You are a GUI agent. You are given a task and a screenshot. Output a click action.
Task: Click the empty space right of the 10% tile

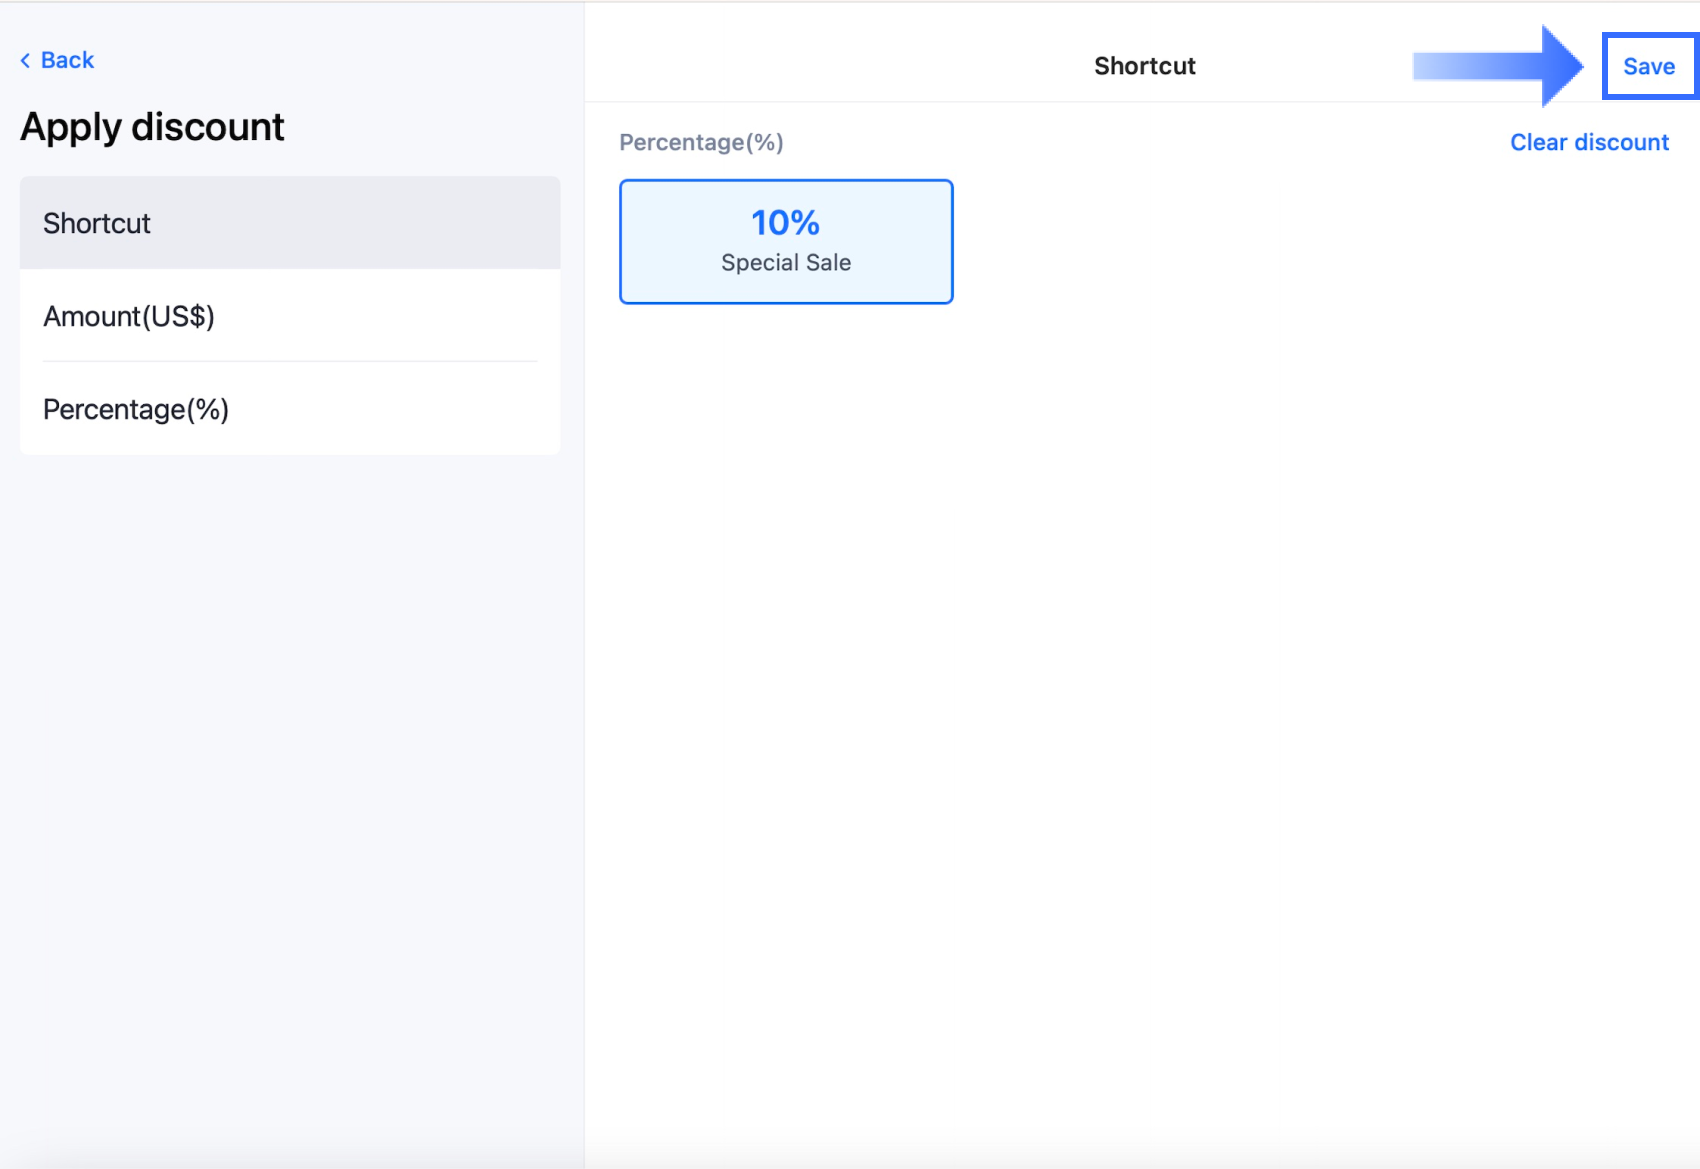click(1250, 241)
